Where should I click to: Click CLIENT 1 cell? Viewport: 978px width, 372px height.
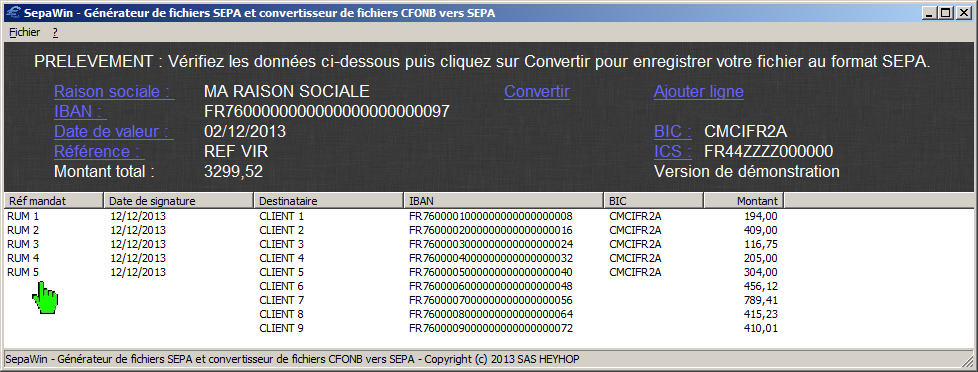point(281,217)
